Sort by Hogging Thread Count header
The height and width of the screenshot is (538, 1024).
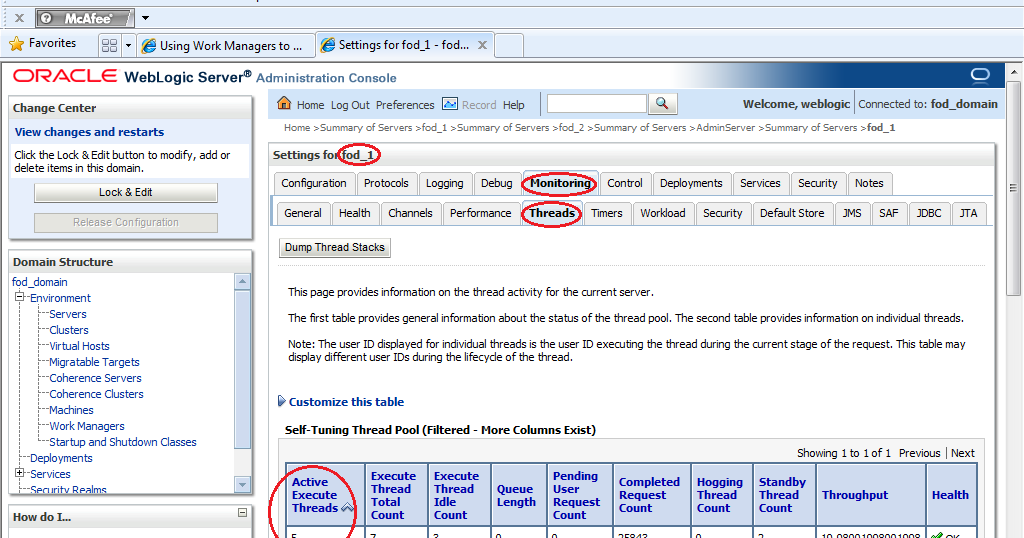(x=720, y=495)
